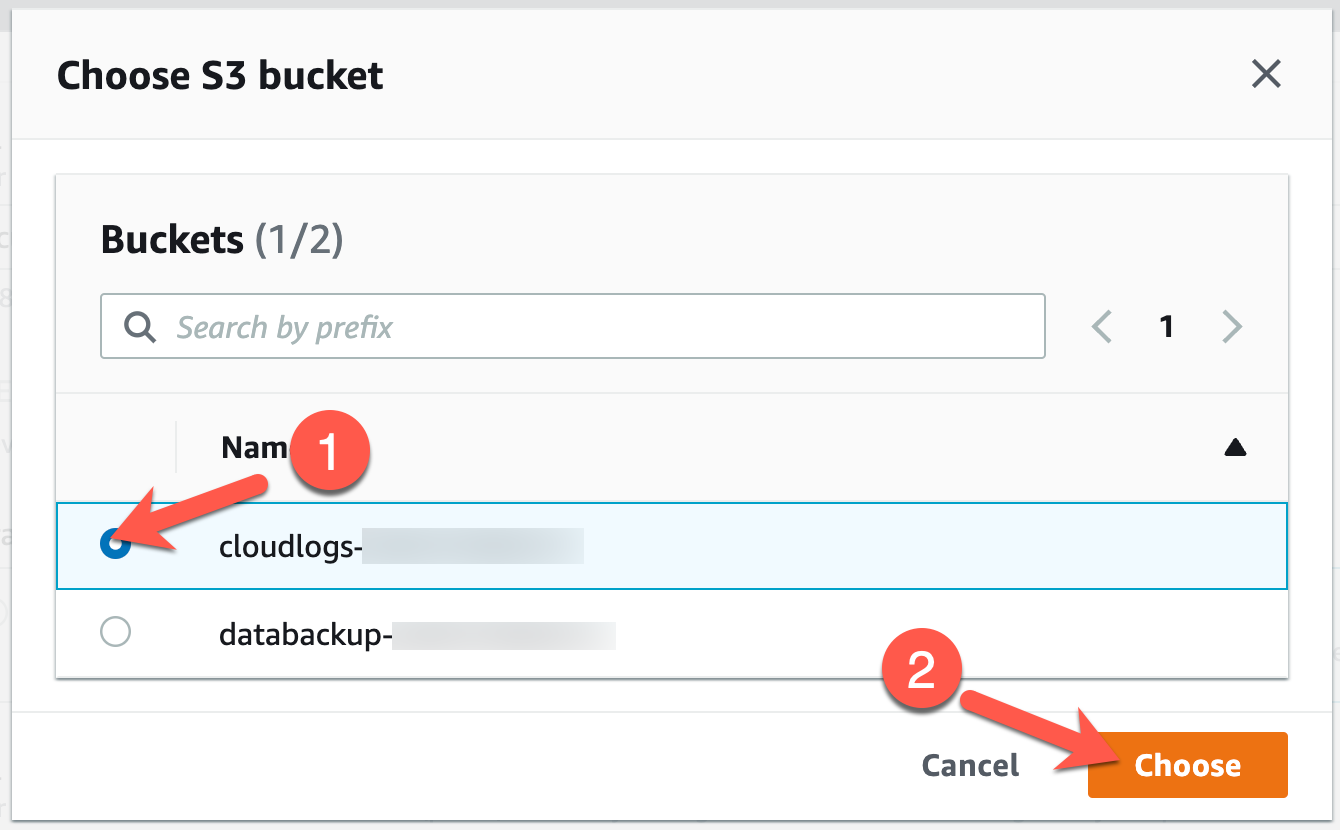Dismiss the dialog with the X icon
The width and height of the screenshot is (1340, 830).
(1266, 74)
